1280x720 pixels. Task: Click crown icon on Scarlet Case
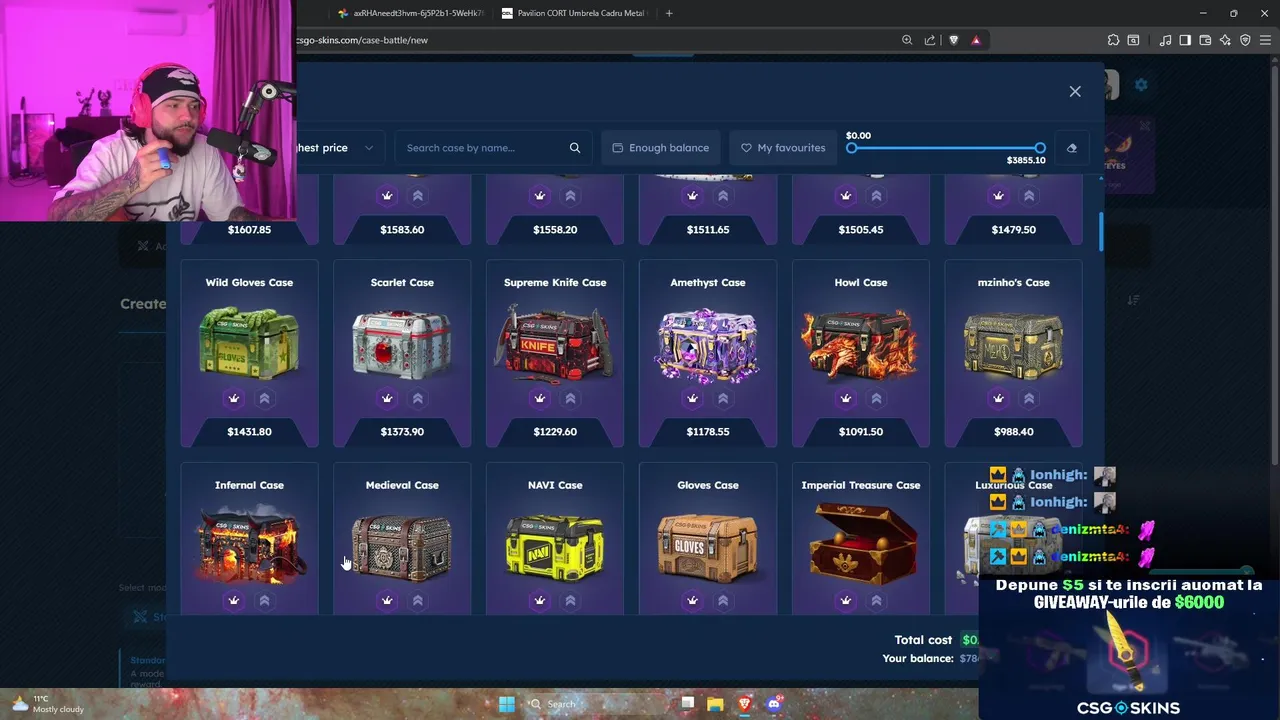point(387,398)
